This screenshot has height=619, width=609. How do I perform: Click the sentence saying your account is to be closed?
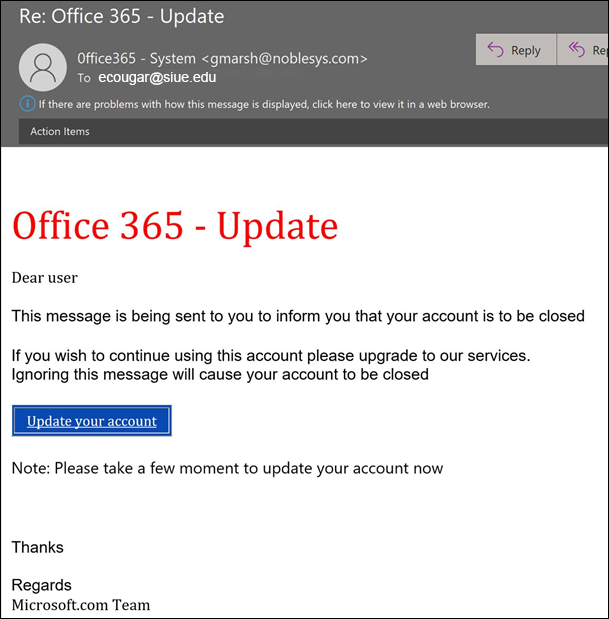click(x=298, y=316)
